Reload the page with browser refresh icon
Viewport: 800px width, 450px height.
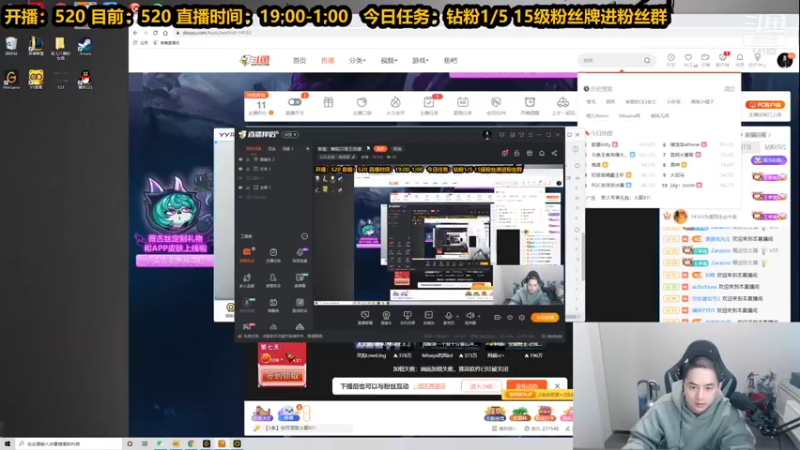(155, 33)
